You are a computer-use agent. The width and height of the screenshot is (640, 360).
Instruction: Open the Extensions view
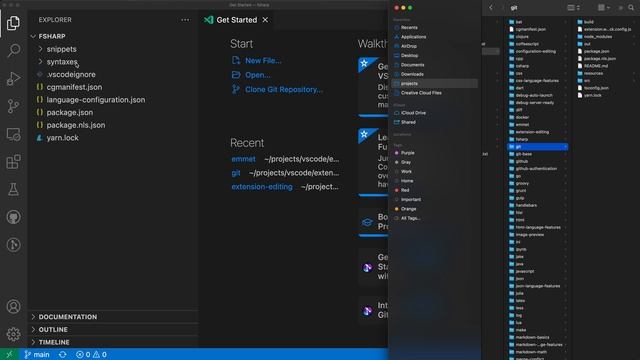click(x=13, y=162)
